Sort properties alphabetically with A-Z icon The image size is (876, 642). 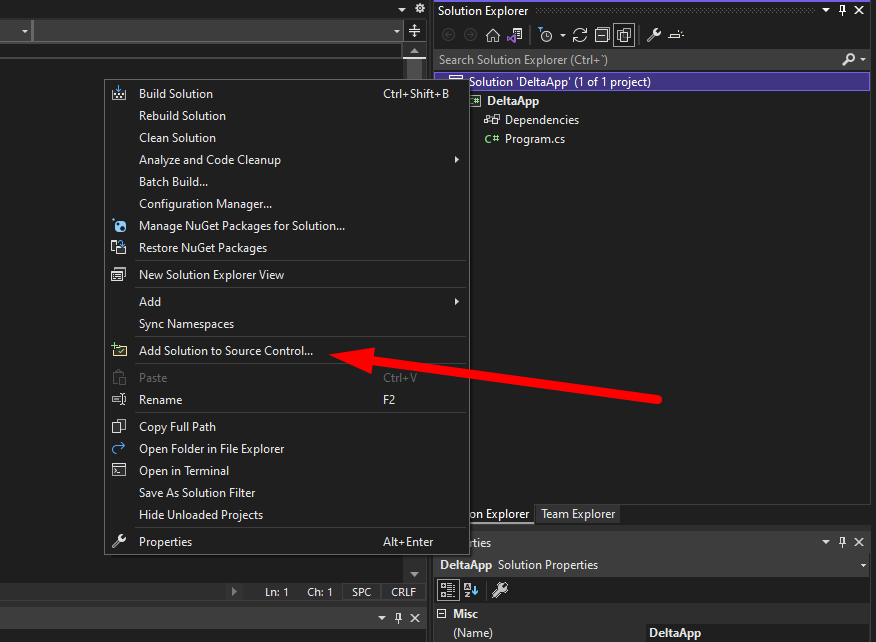point(472,590)
